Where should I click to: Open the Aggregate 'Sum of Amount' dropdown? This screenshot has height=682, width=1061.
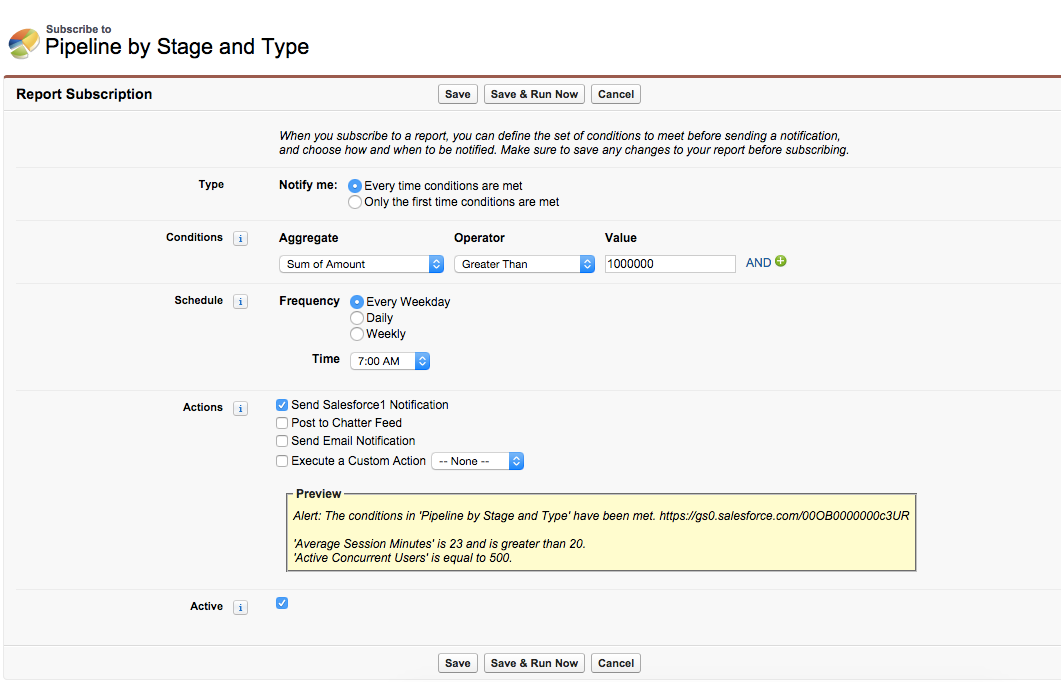tap(361, 264)
